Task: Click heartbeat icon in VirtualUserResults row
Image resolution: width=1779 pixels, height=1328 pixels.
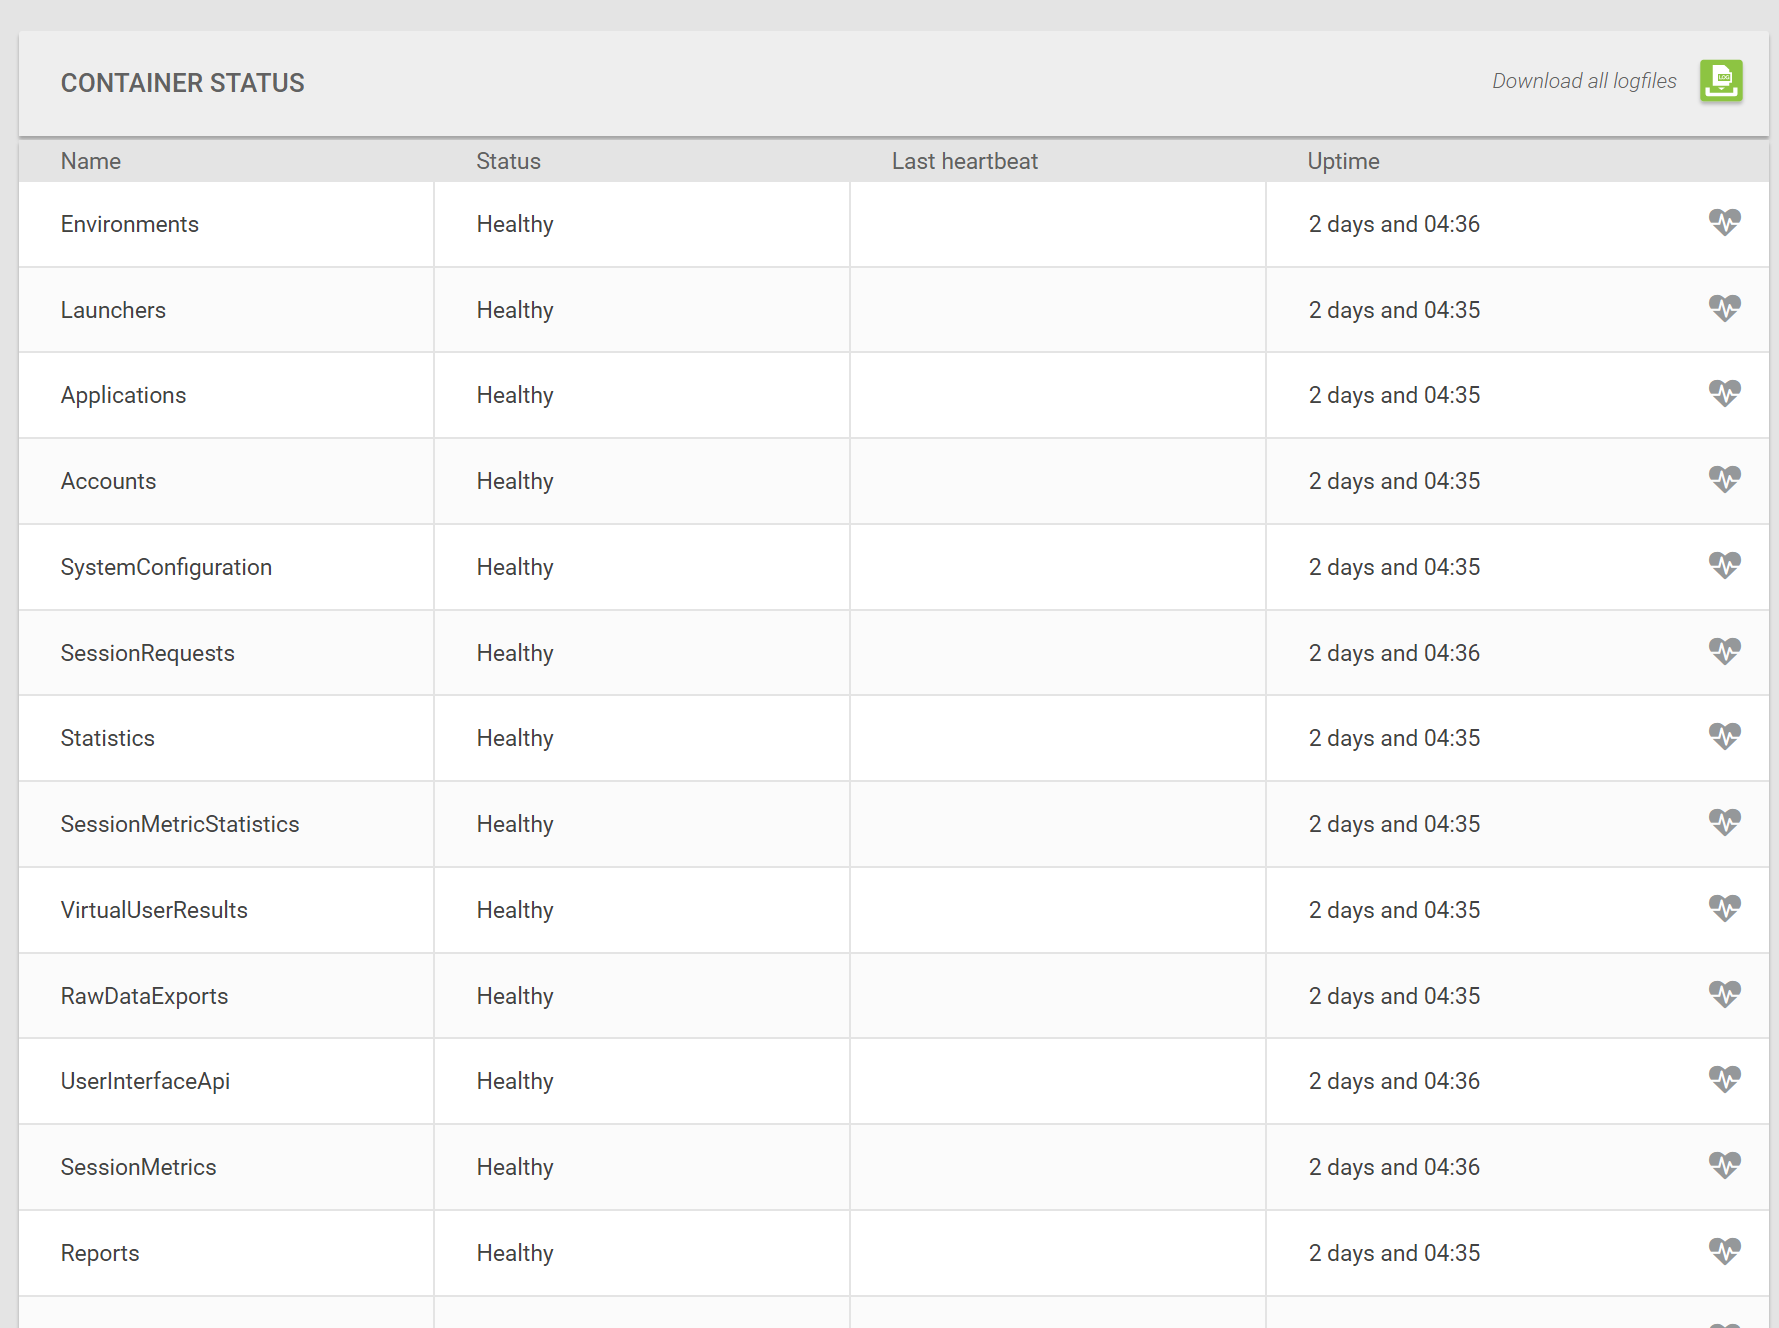Action: [1724, 908]
